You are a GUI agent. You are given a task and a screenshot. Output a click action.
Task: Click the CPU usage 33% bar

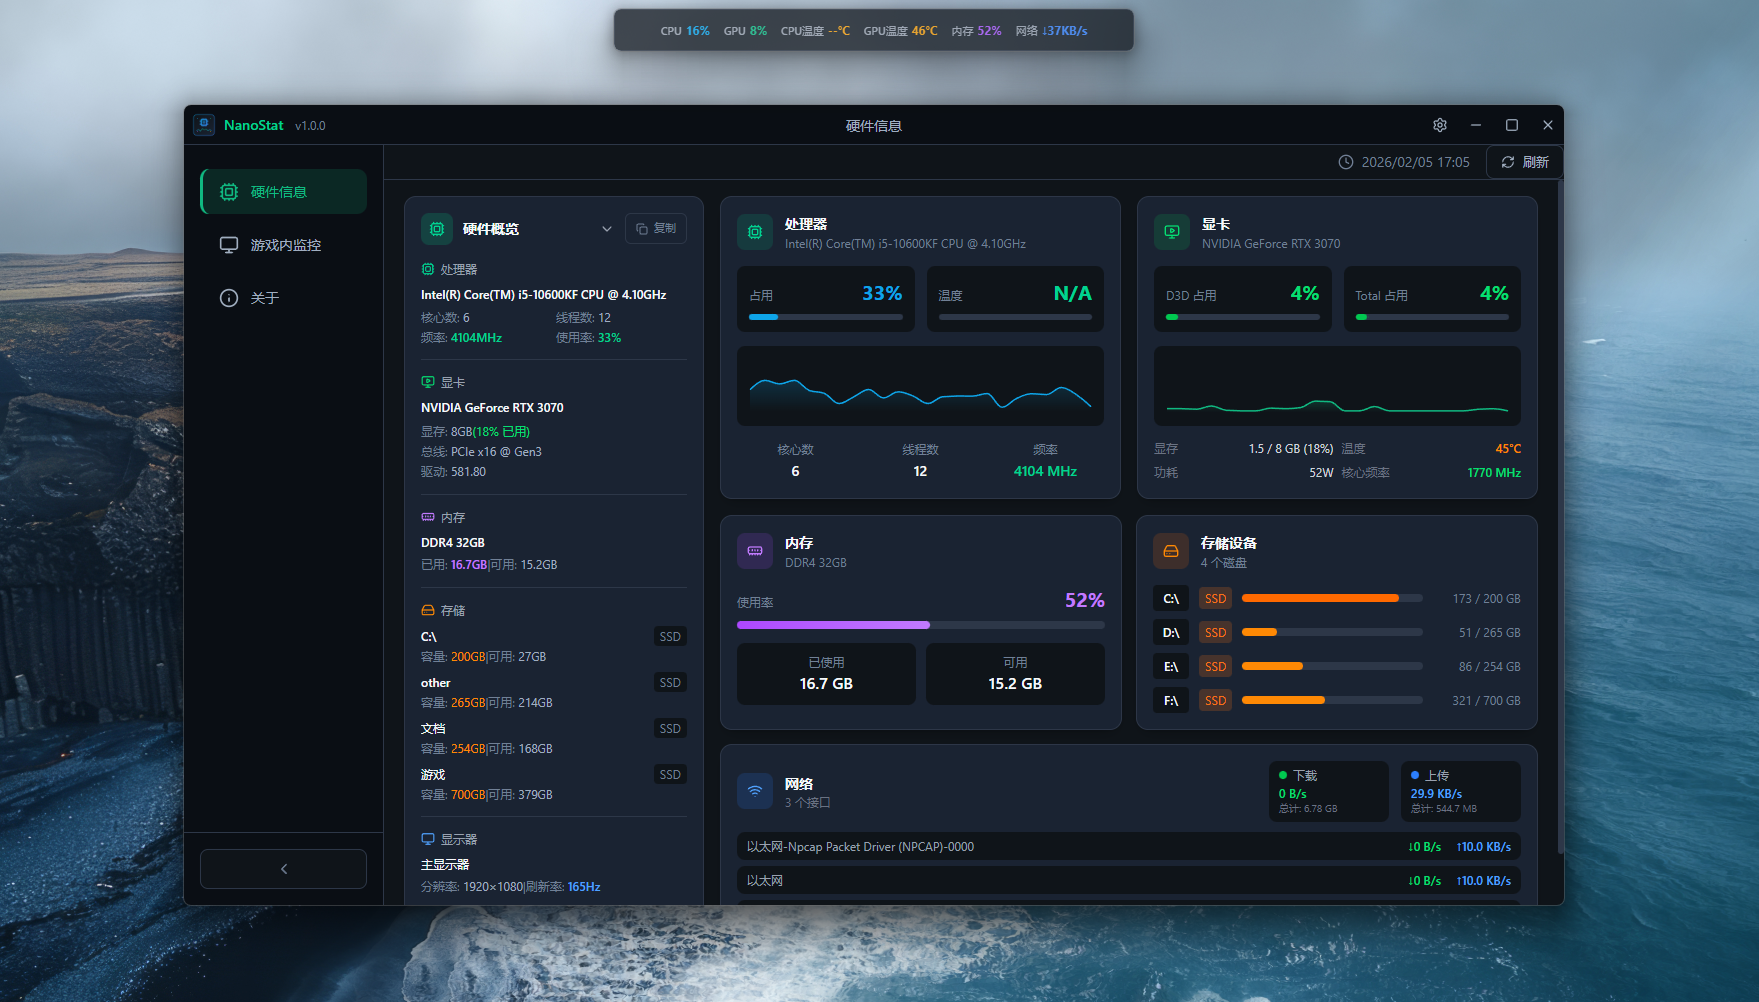[x=826, y=317]
